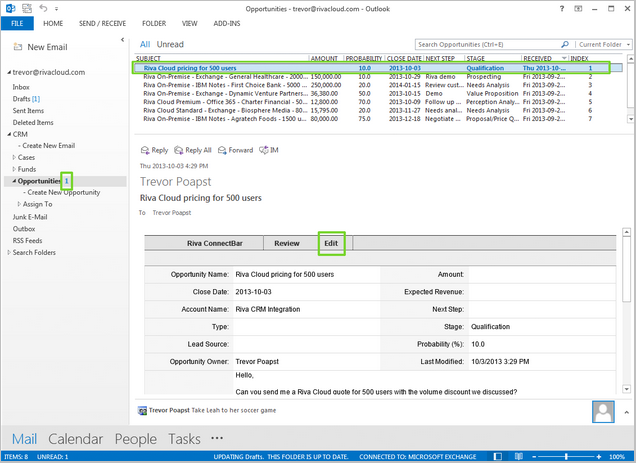Expand the Funds folder triangle
Screen dimensions: 636x463
pos(14,169)
